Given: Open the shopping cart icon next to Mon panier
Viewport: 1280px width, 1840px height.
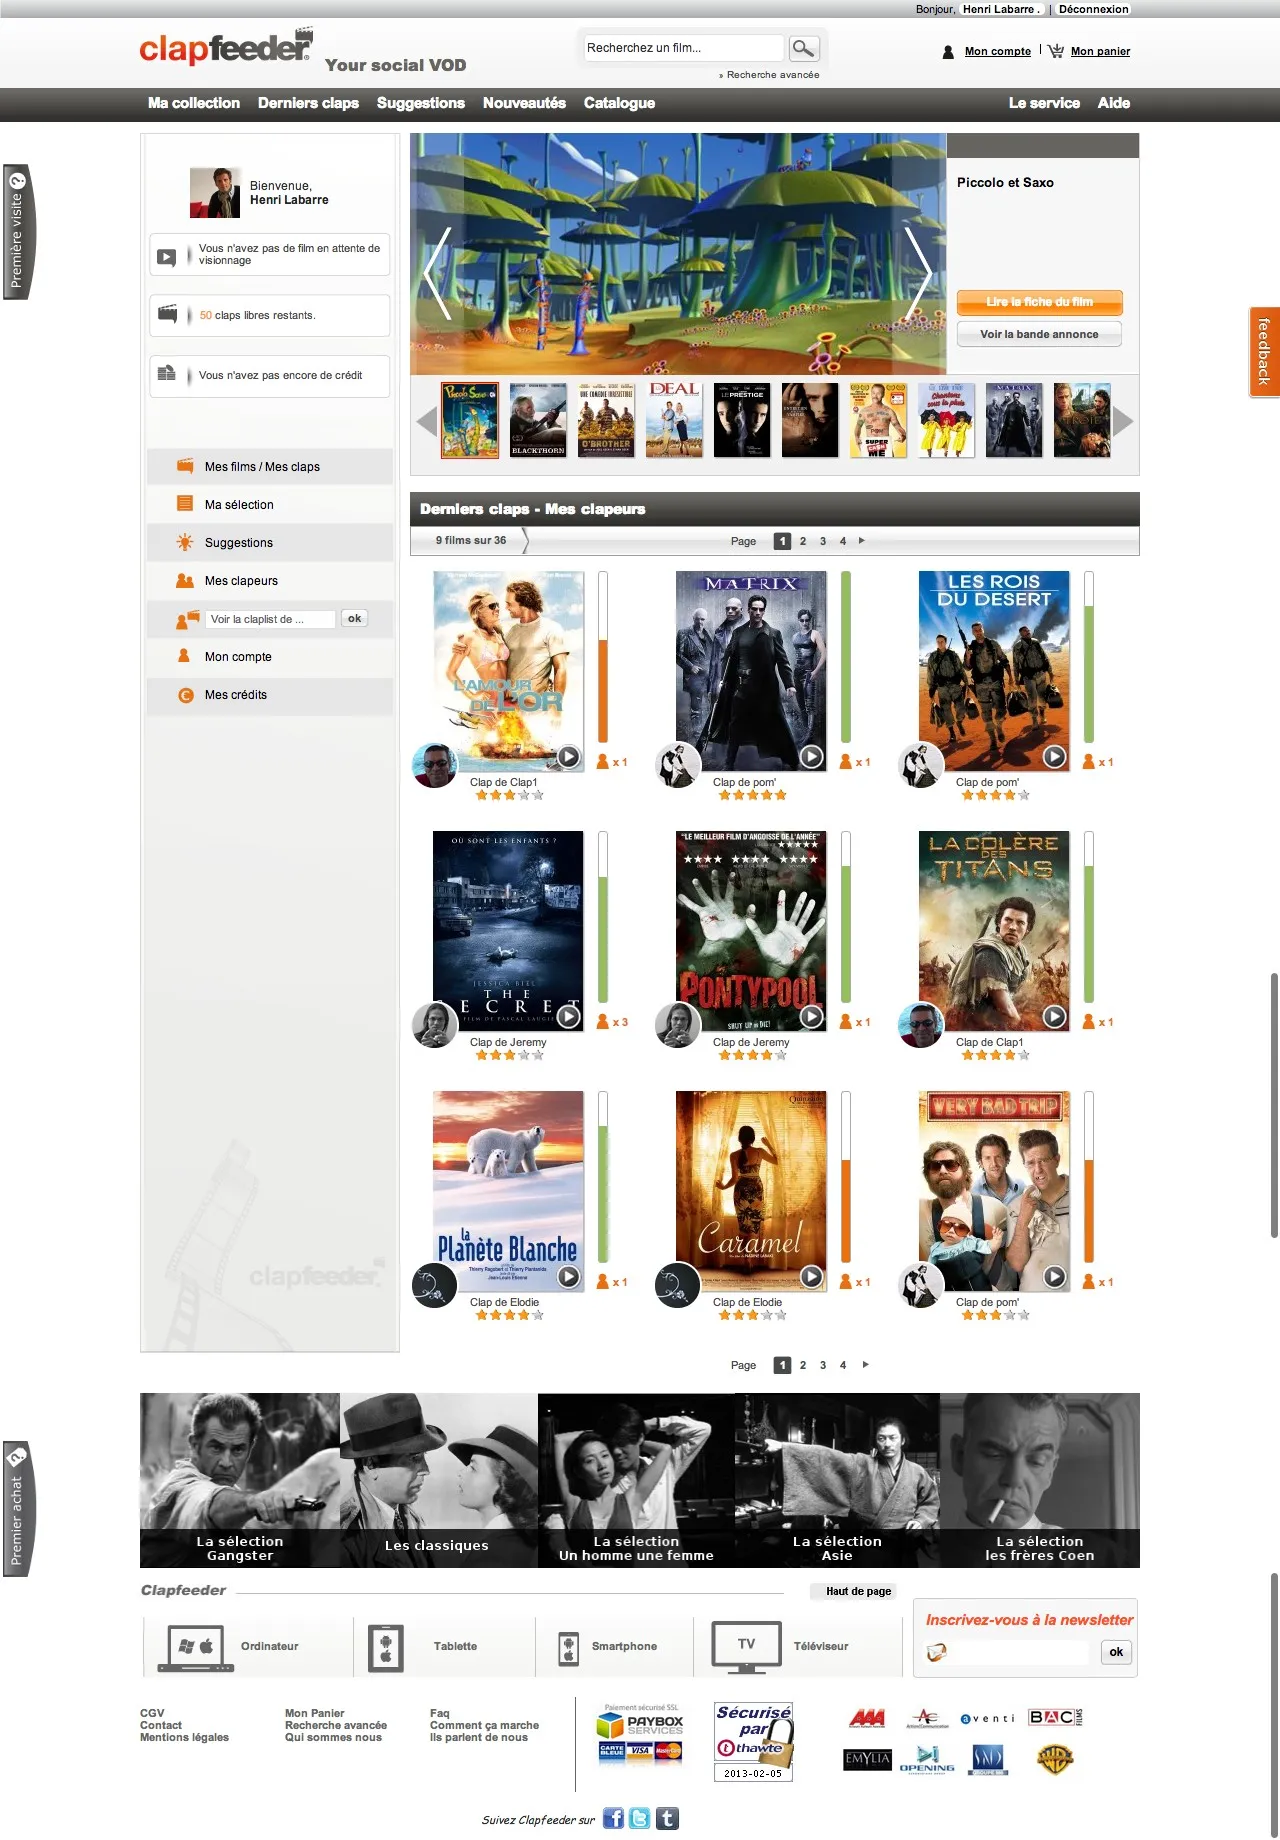Looking at the screenshot, I should click(x=1055, y=51).
